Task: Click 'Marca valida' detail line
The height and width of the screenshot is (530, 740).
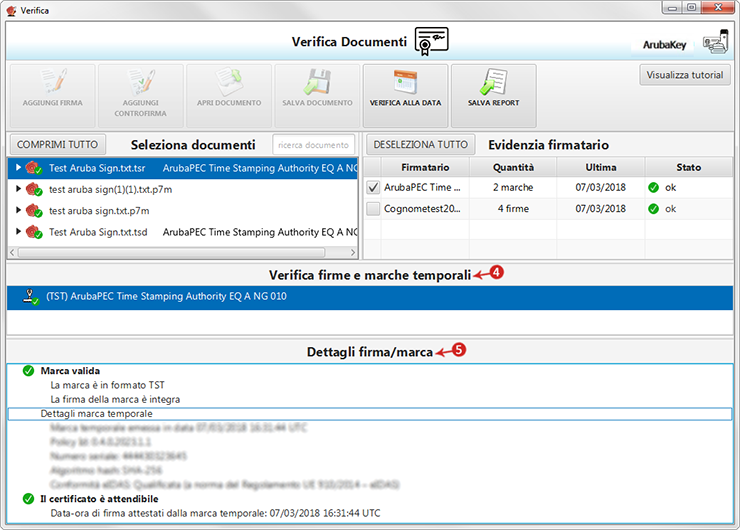Action: click(70, 371)
